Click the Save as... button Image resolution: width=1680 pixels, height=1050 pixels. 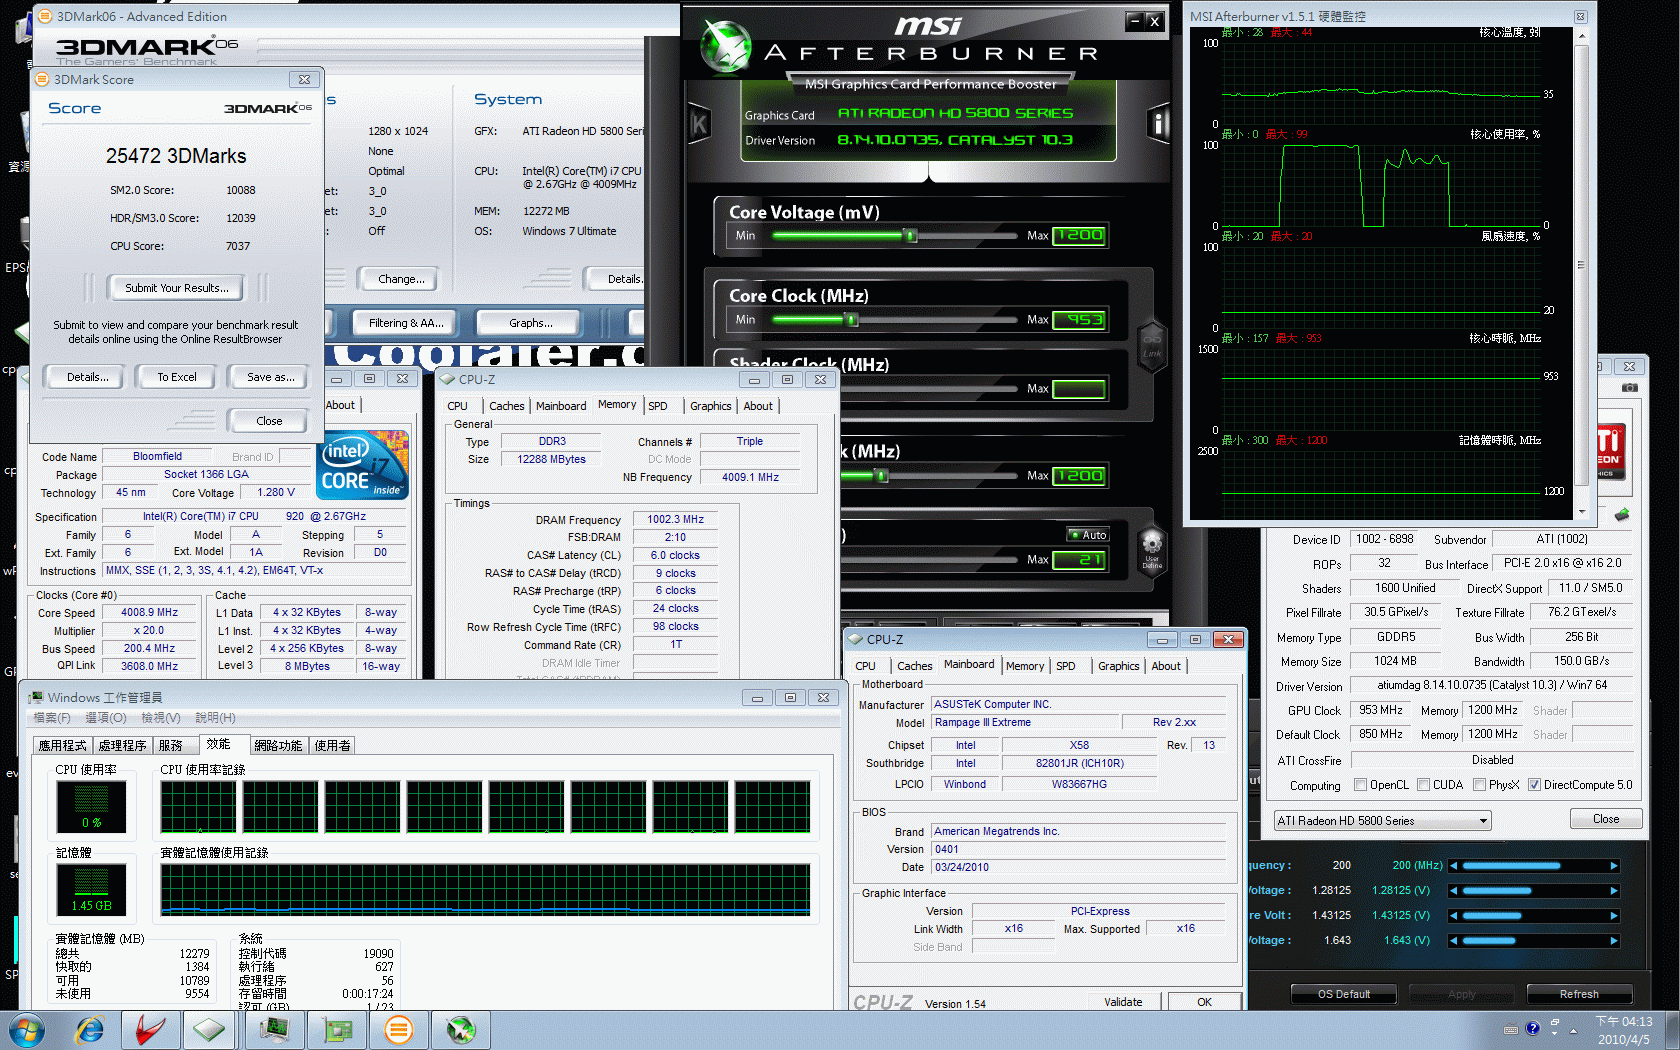270,377
